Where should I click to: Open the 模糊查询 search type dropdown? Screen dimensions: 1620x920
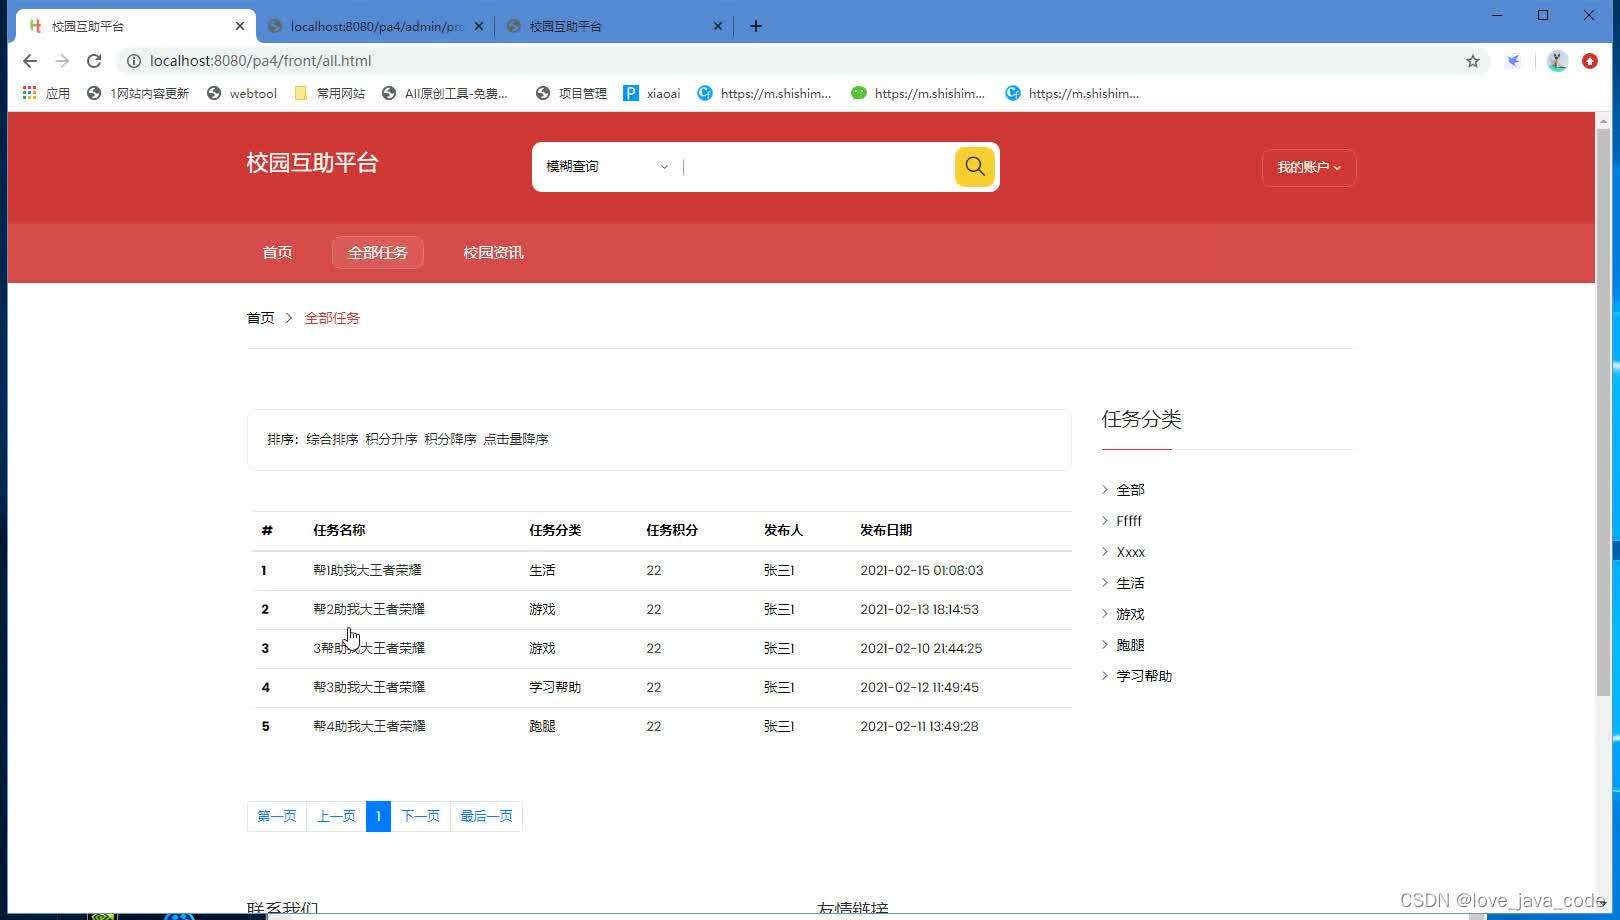pos(607,167)
